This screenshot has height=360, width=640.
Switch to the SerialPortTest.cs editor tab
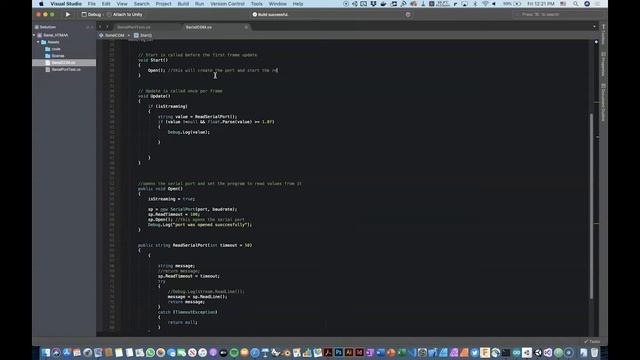134,27
